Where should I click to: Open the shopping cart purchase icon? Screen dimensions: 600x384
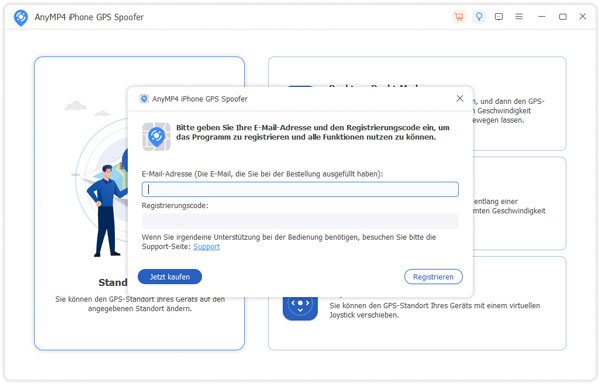(459, 17)
